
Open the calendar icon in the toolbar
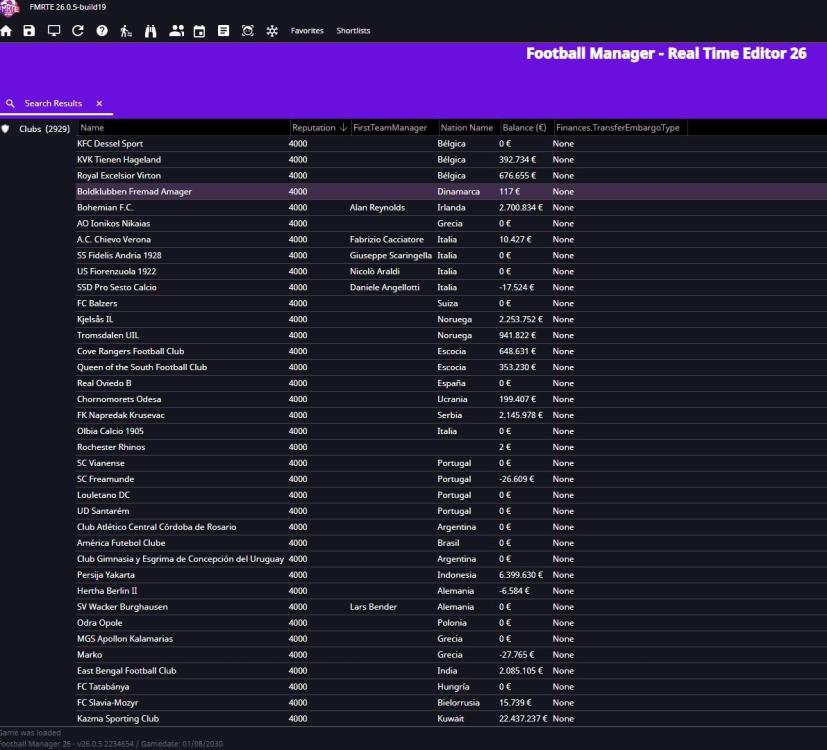coord(199,31)
